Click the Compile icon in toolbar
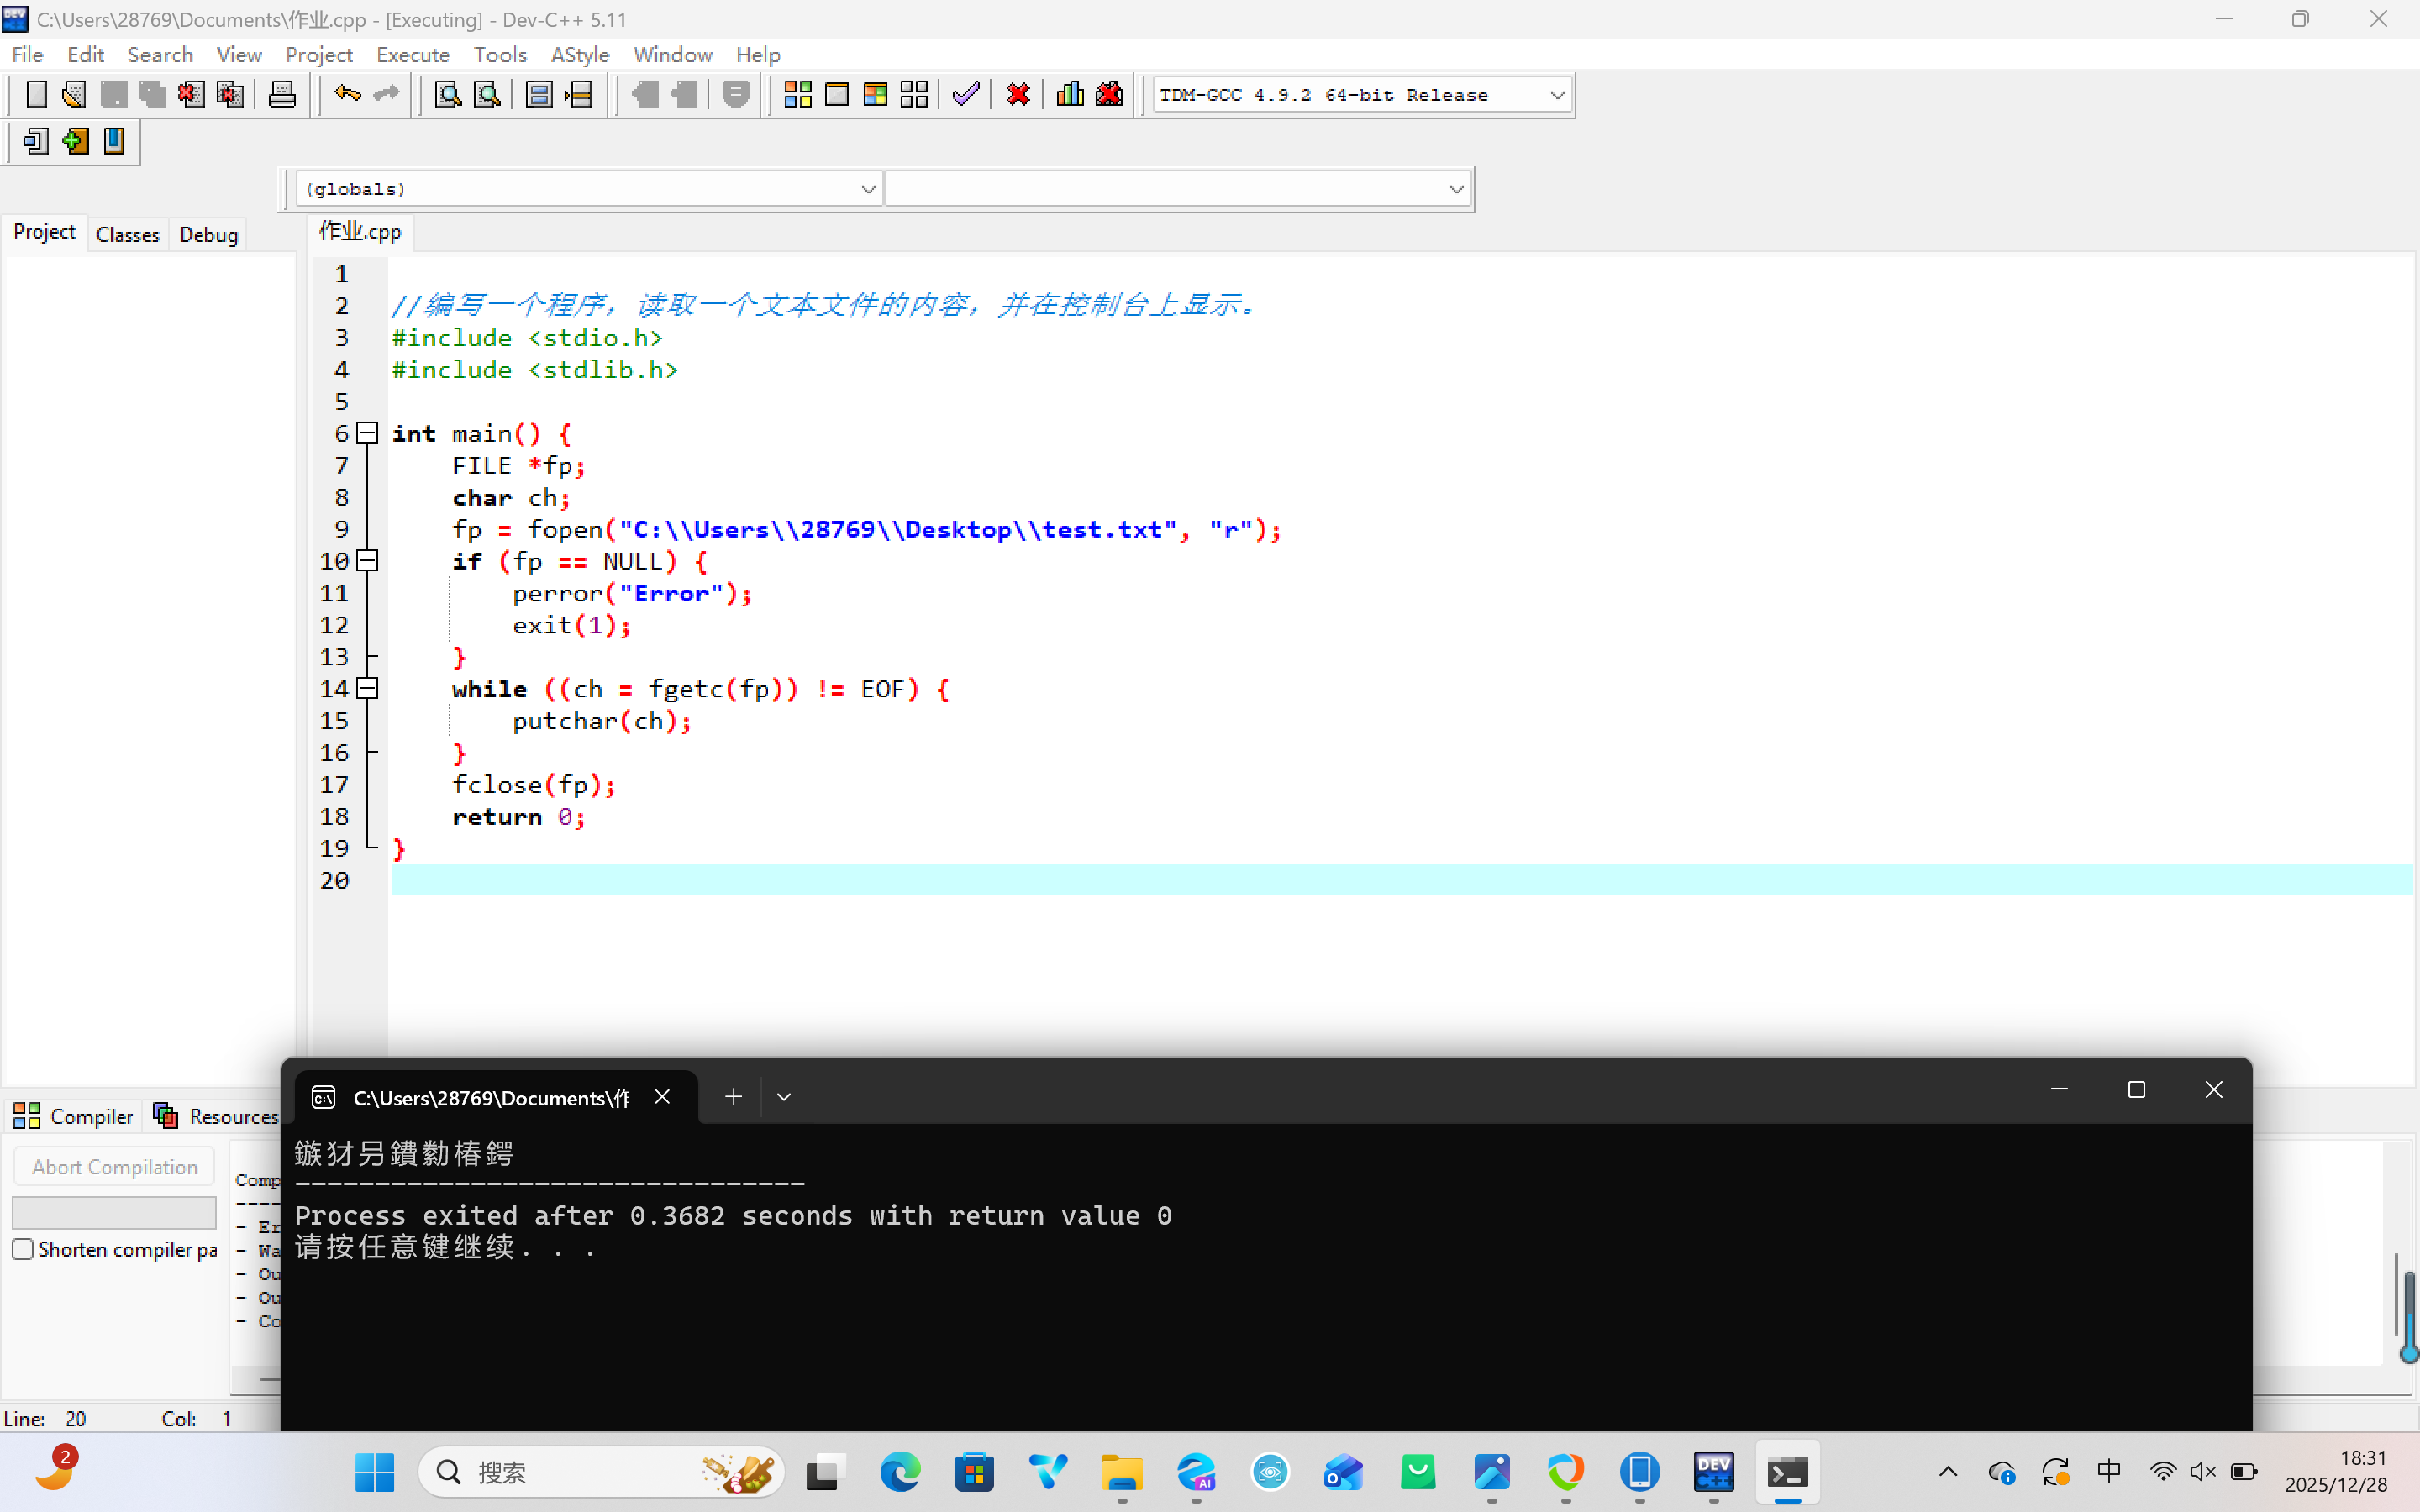 [x=797, y=95]
